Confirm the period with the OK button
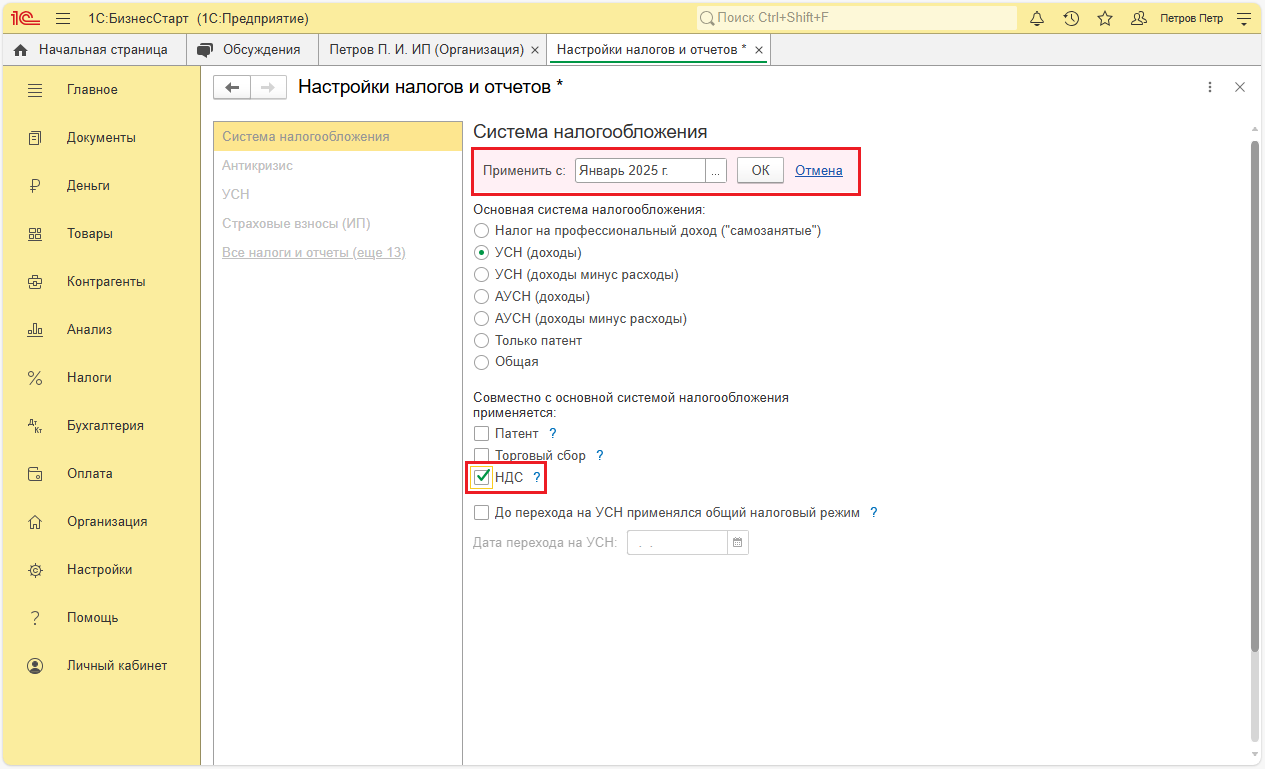 [x=761, y=171]
